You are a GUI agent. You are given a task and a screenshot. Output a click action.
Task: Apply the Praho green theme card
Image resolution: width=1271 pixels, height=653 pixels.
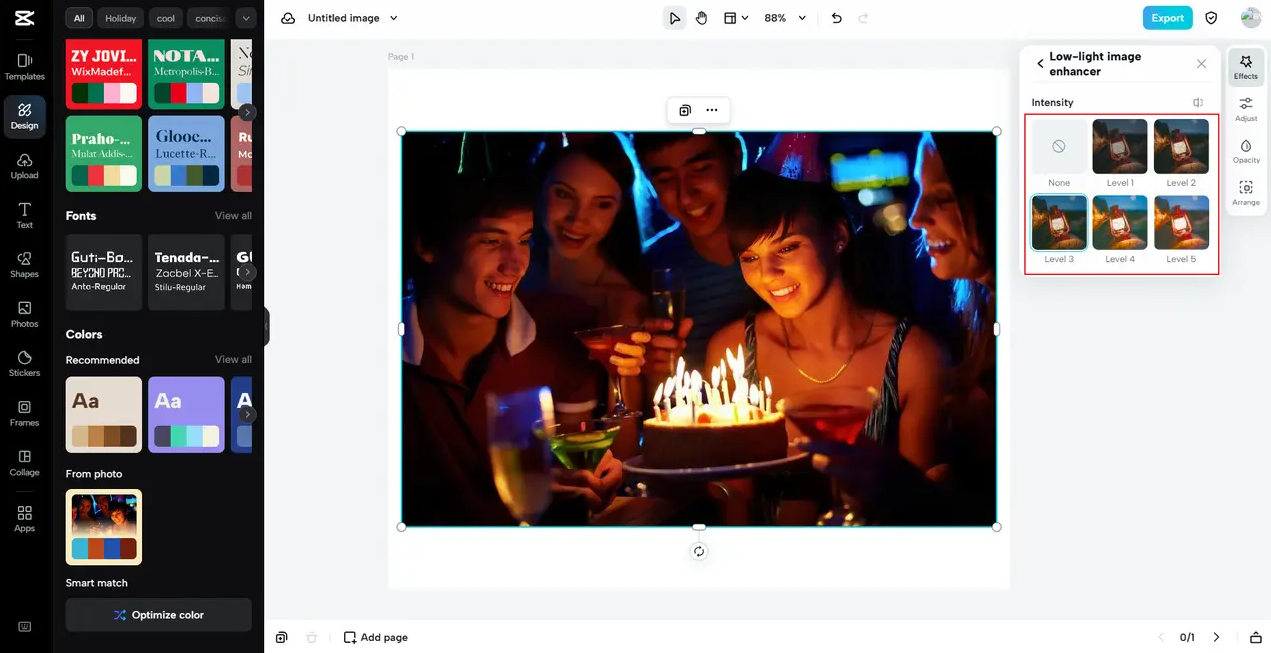104,153
